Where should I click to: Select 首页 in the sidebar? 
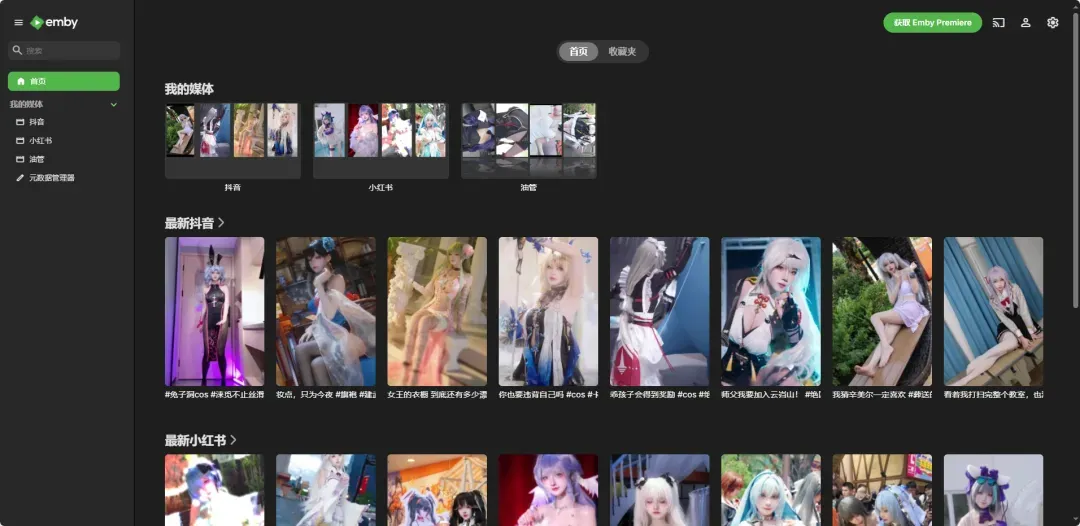pos(64,81)
